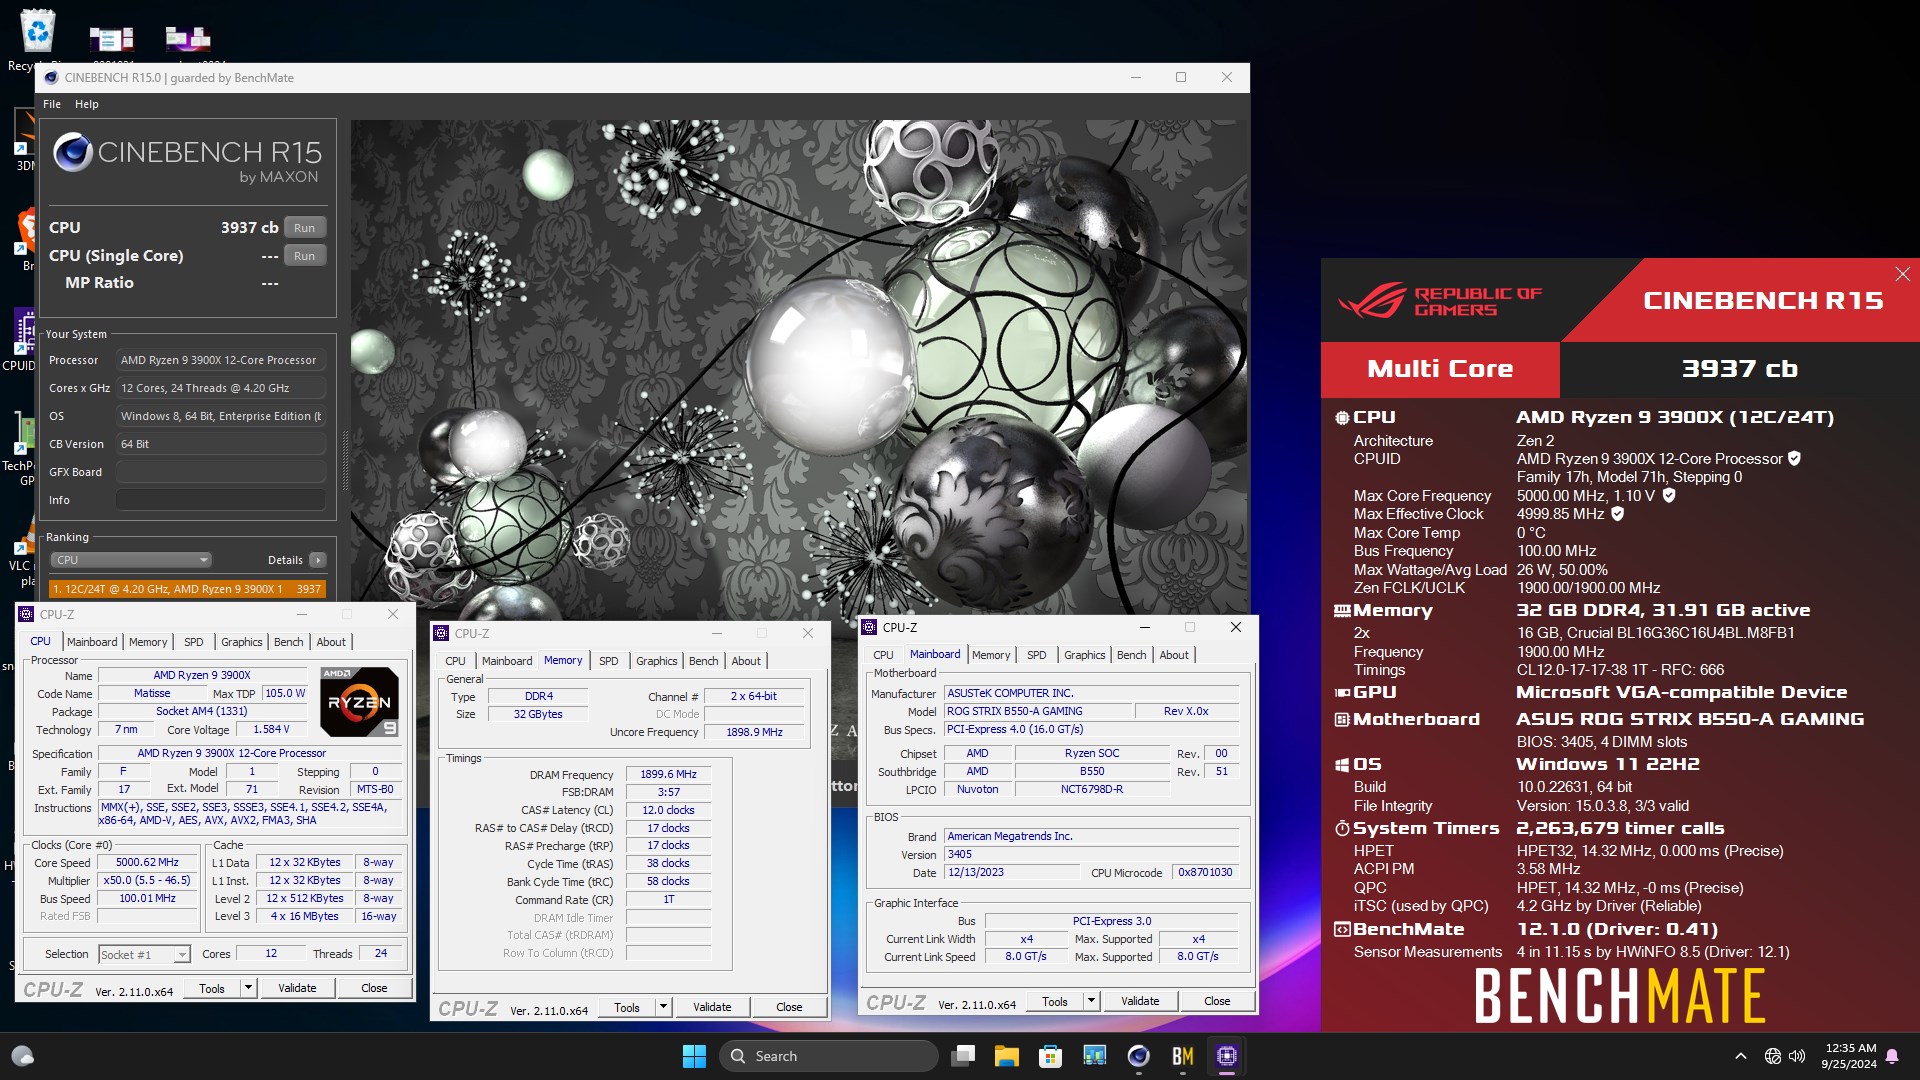The height and width of the screenshot is (1080, 1920).
Task: Click the ROG Republic of Gamers logo
Action: (1439, 300)
